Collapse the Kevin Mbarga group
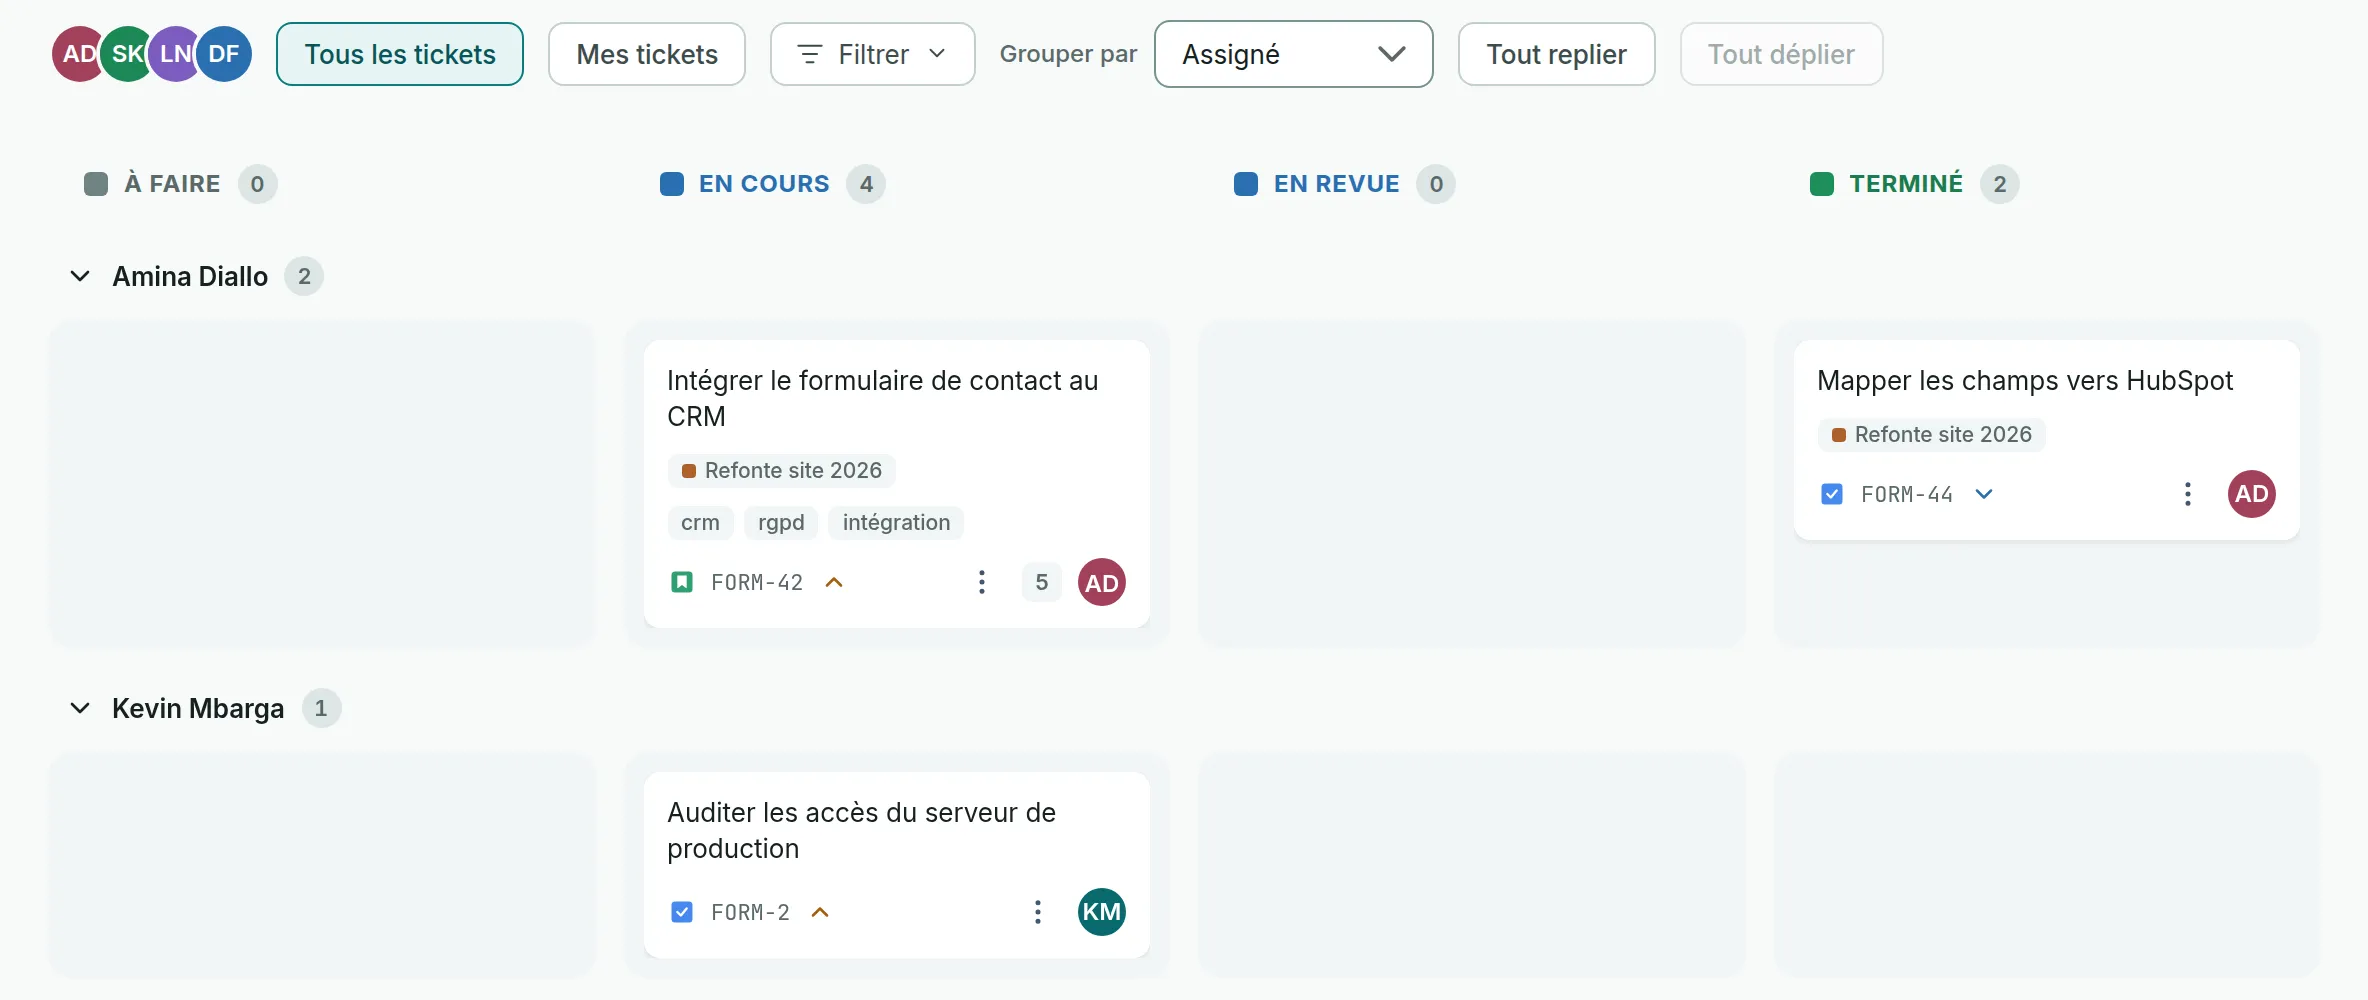The height and width of the screenshot is (1000, 2368). (80, 708)
